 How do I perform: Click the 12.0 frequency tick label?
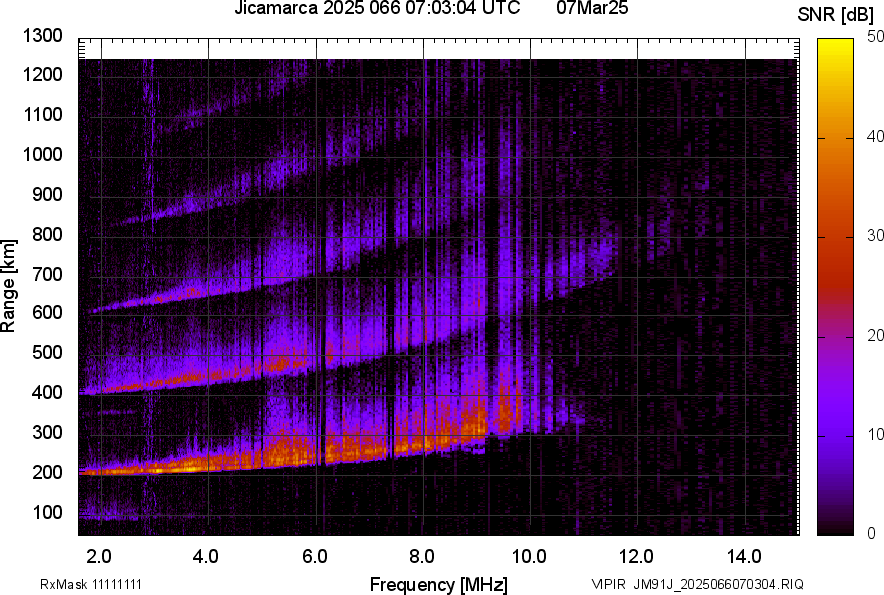point(637,557)
